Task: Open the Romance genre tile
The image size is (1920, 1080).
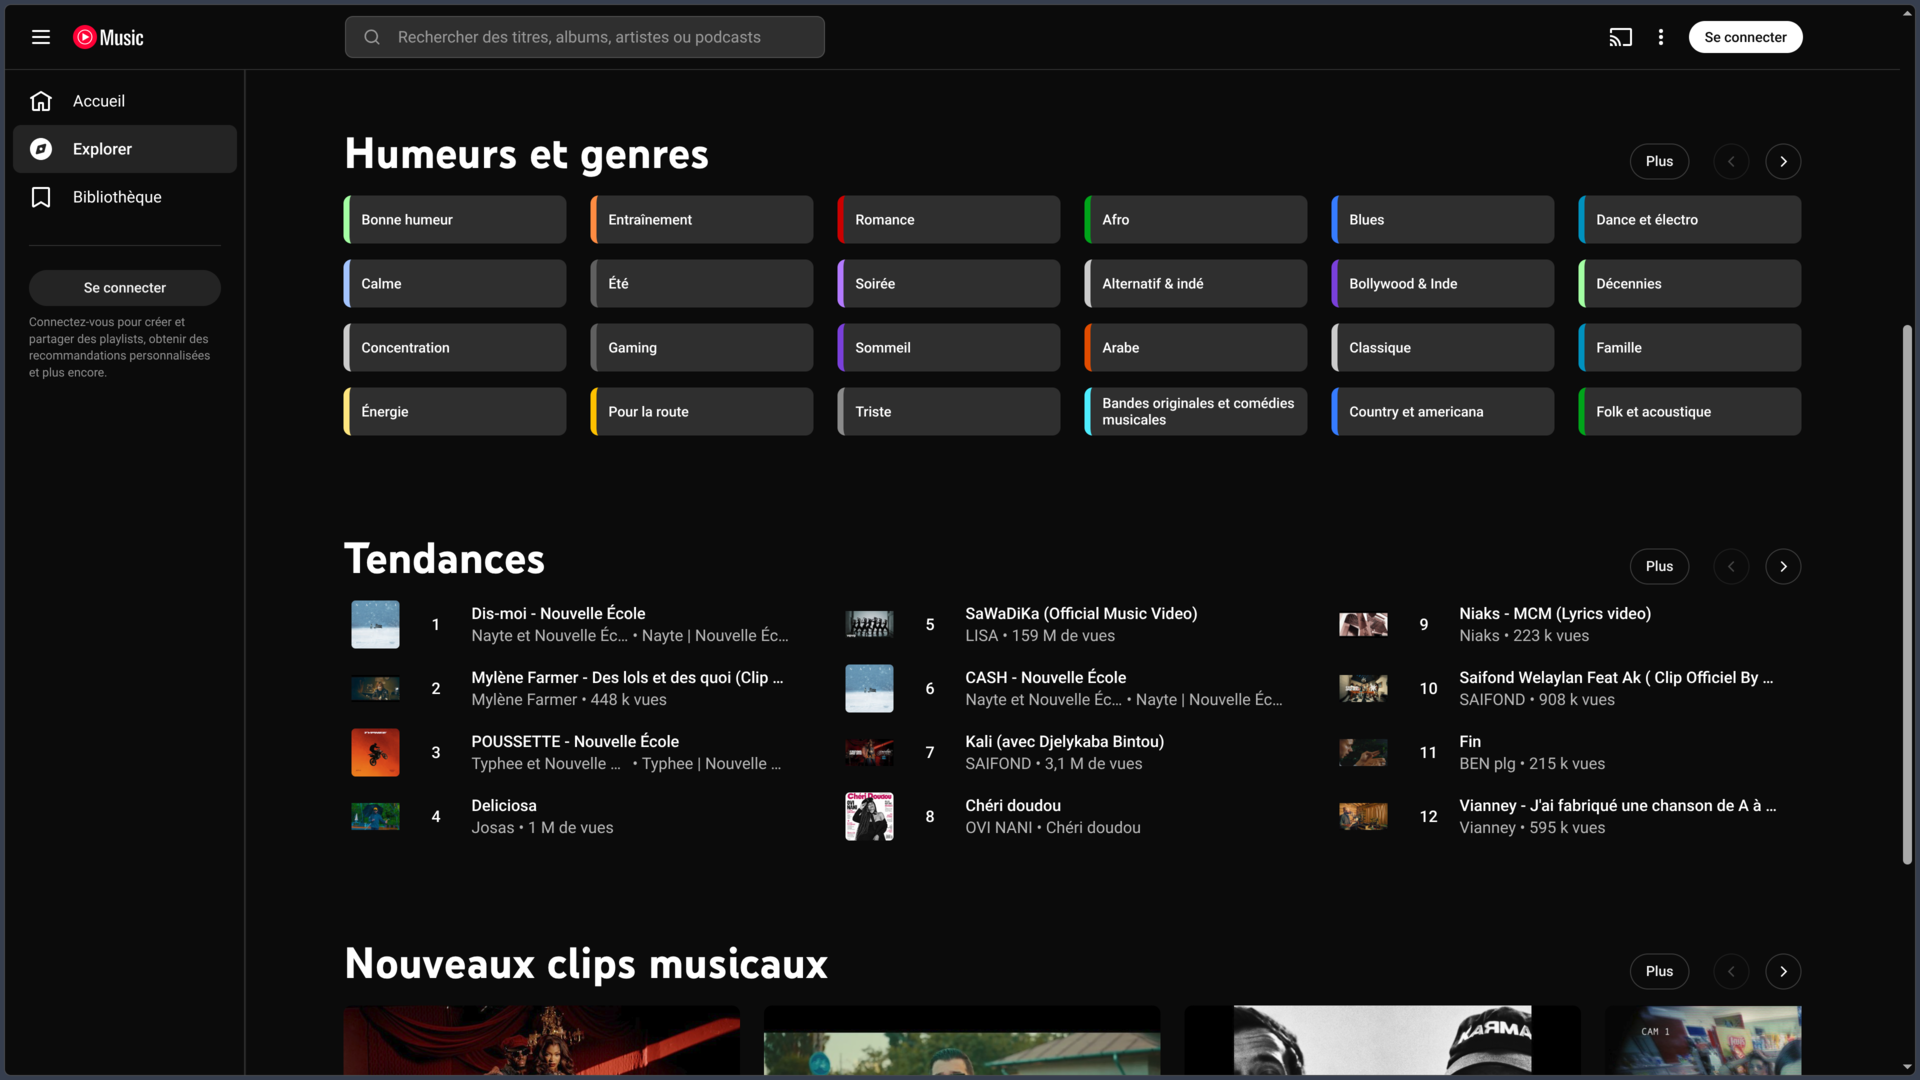Action: pyautogui.click(x=949, y=220)
